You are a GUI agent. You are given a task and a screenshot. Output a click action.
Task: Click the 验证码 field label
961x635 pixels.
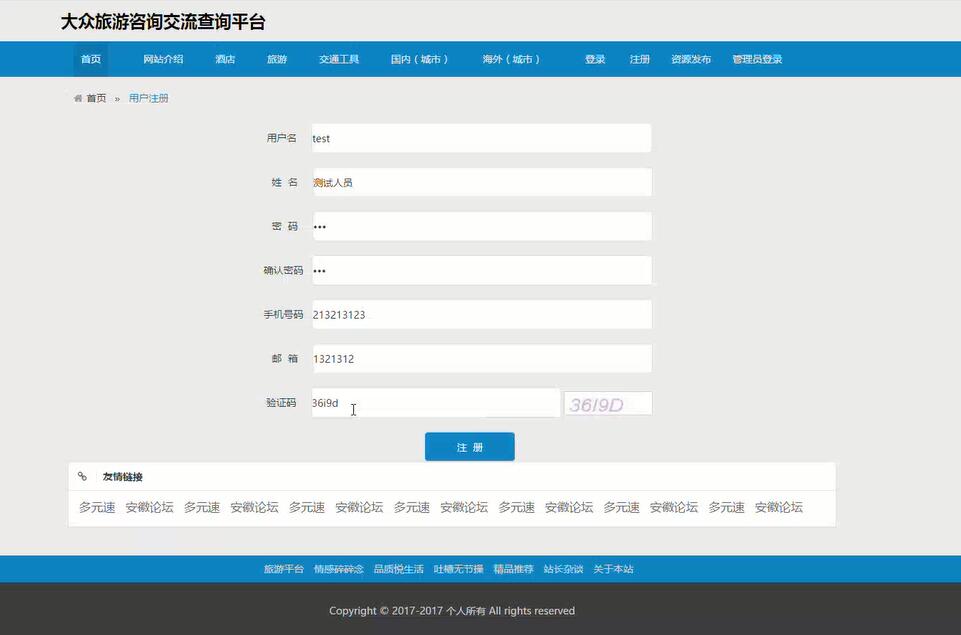point(281,403)
